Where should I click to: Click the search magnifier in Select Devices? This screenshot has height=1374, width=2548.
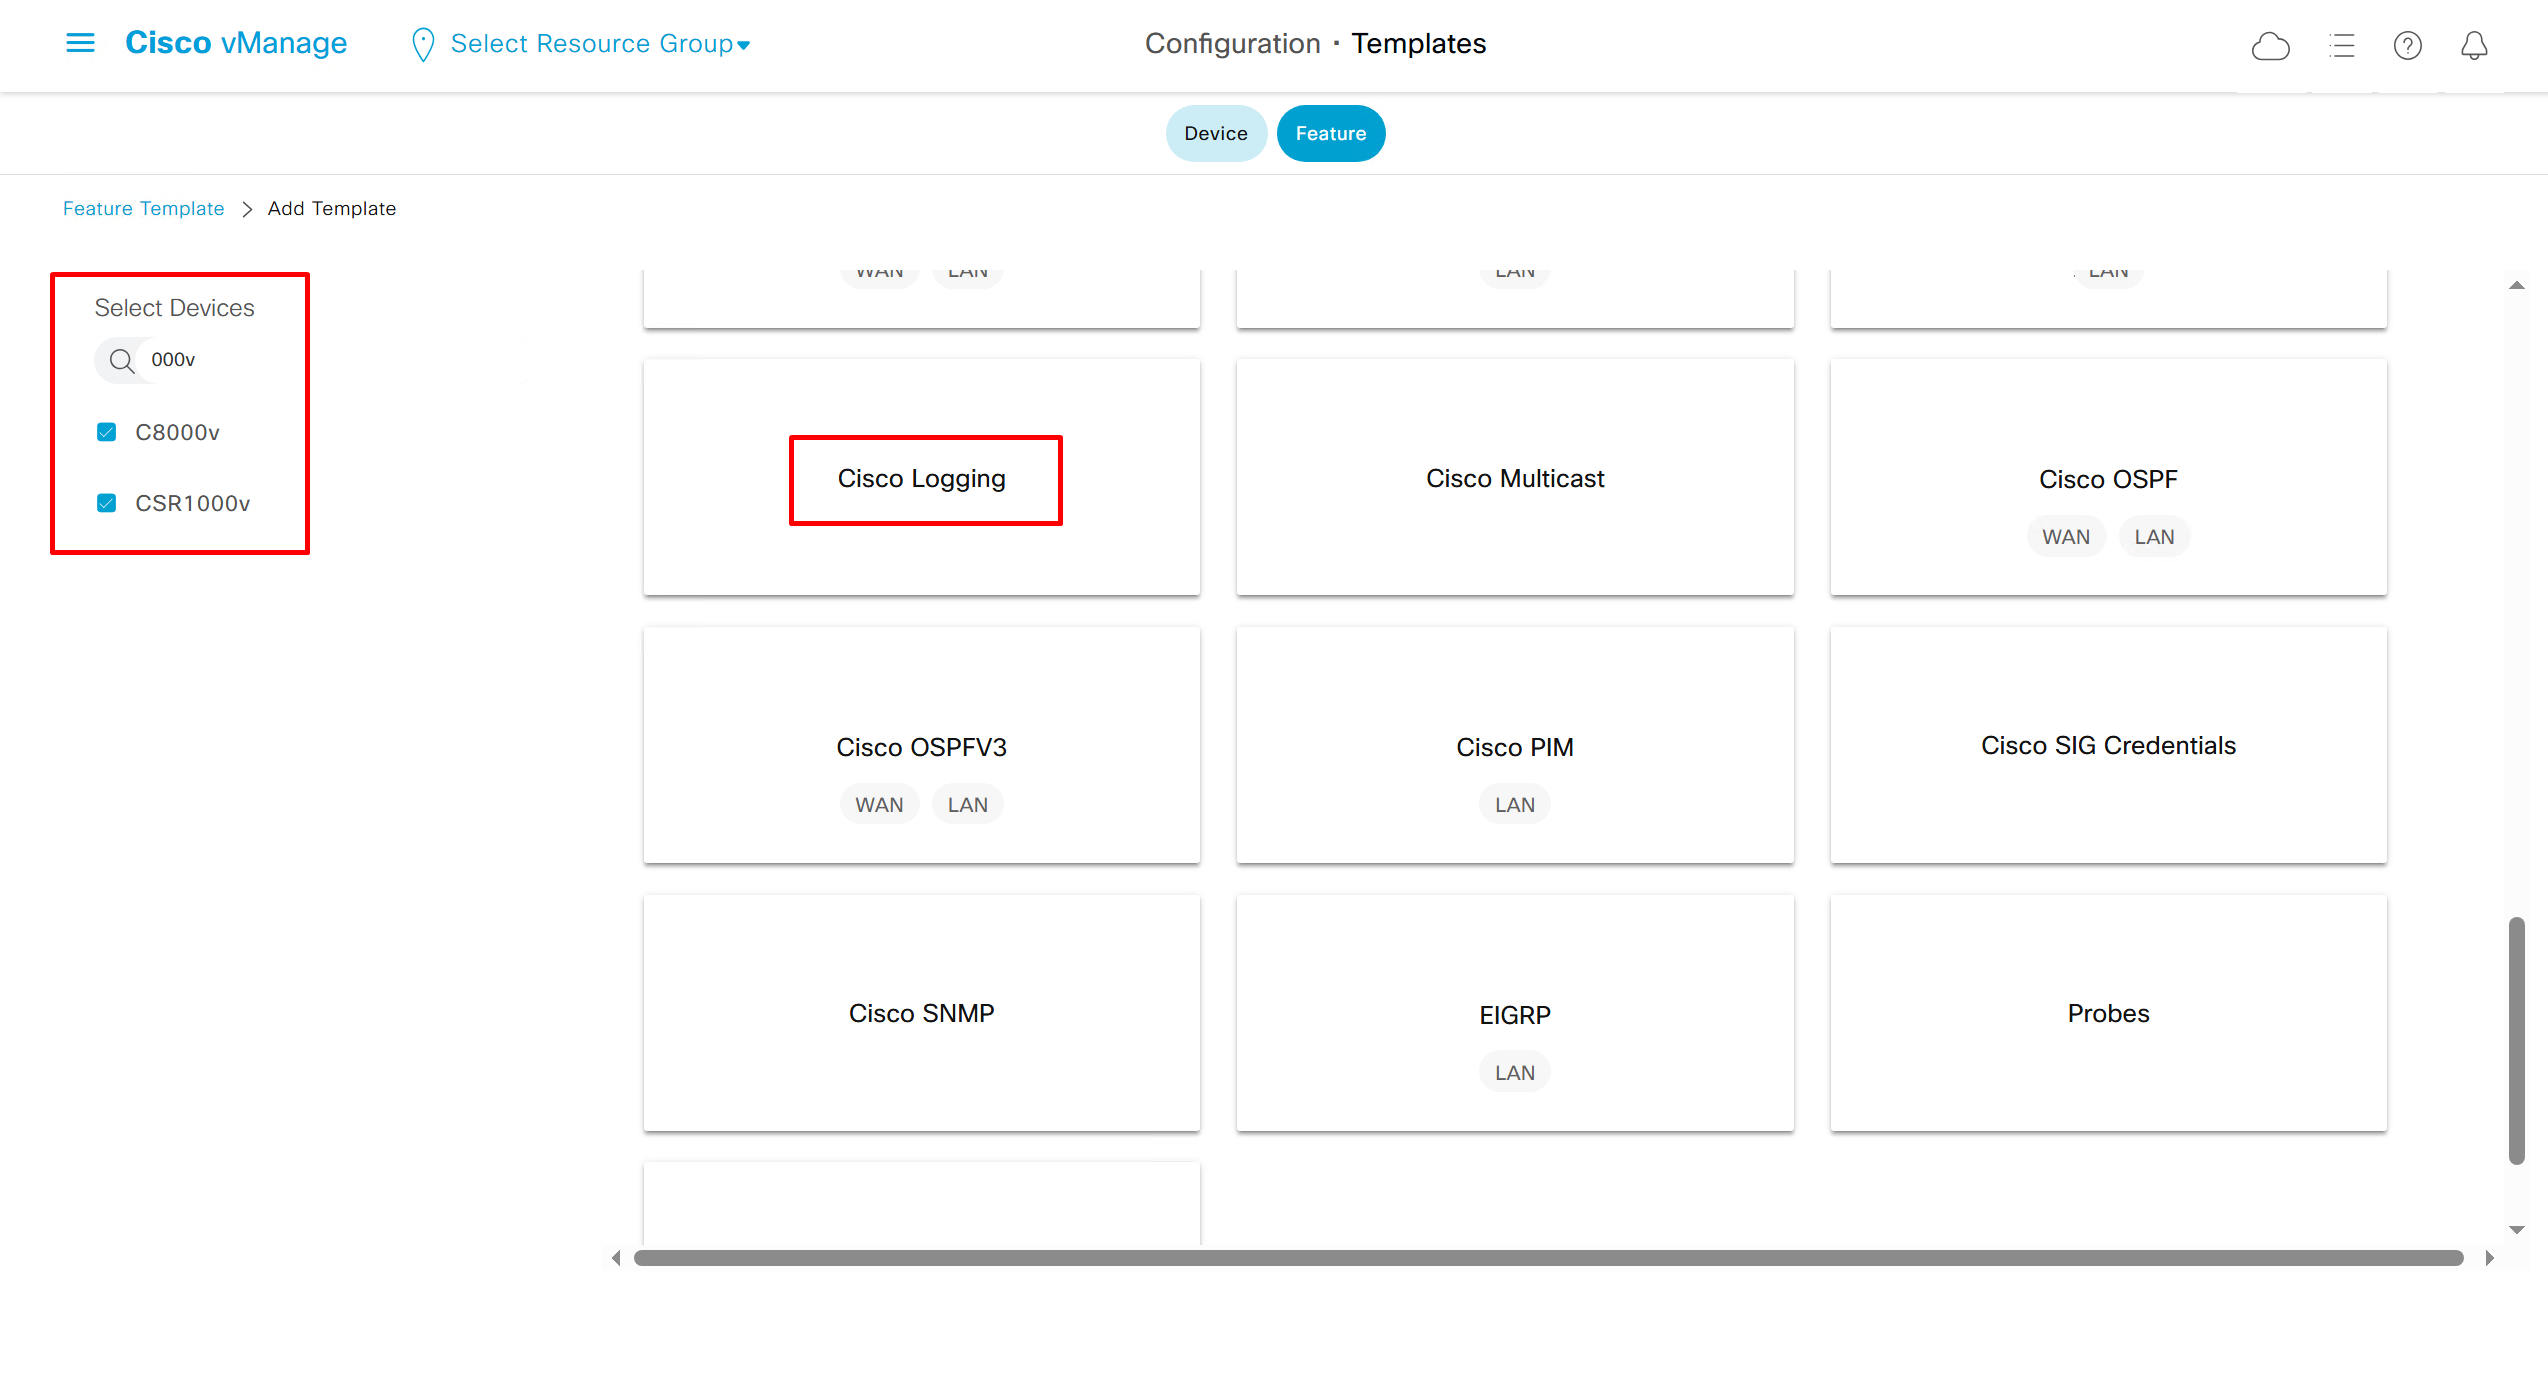pos(122,360)
